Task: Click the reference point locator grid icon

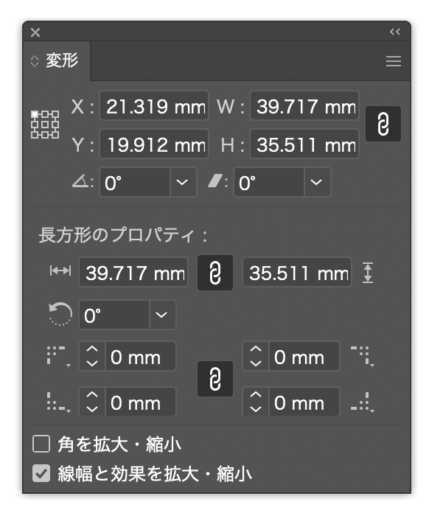Action: click(45, 125)
